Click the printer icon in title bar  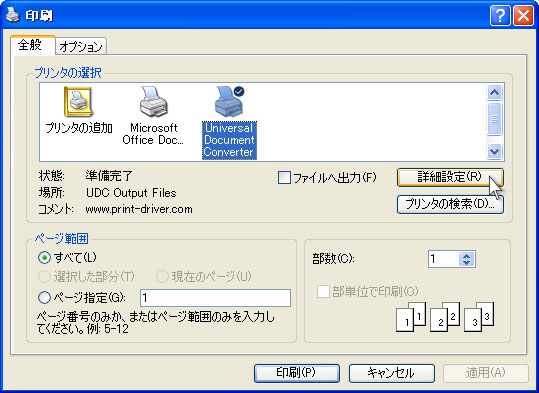[13, 15]
